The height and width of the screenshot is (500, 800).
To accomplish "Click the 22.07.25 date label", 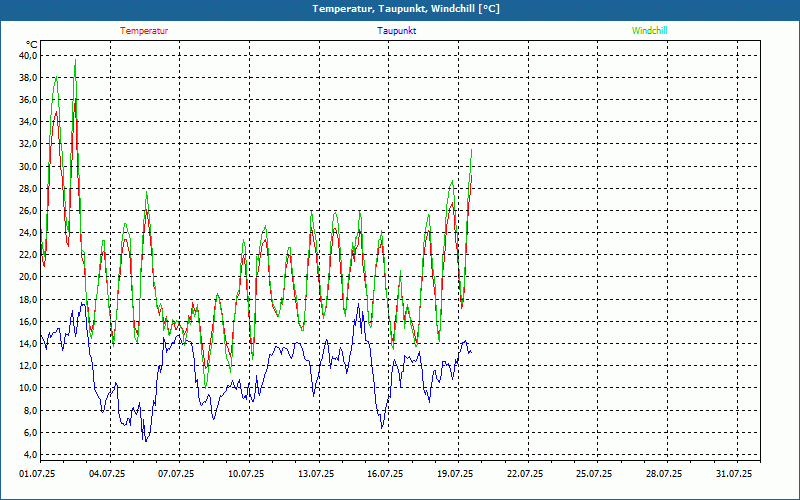I will (524, 474).
